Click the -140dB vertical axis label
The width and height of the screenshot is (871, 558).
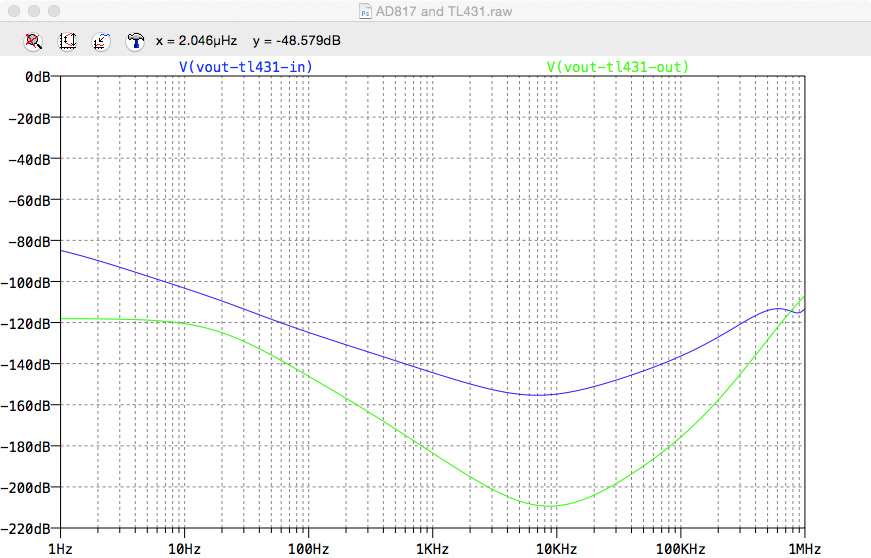click(x=26, y=365)
